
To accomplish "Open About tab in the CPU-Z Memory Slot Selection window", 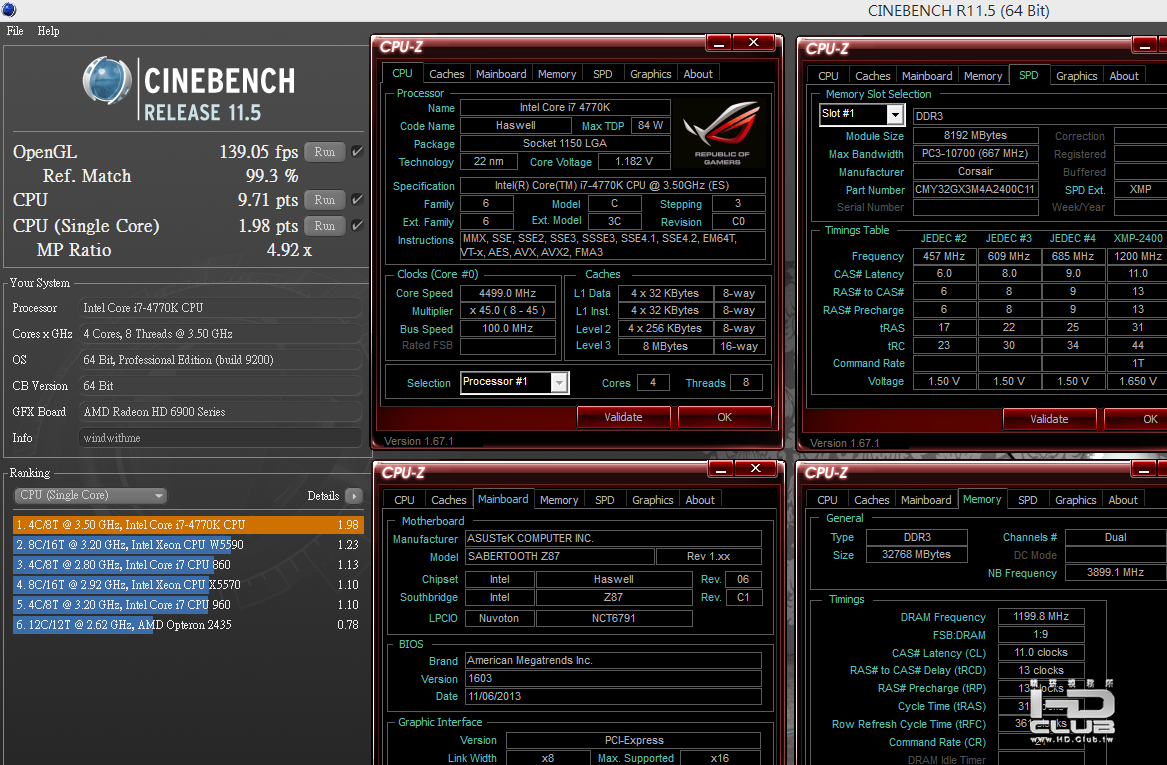I will coord(1124,77).
